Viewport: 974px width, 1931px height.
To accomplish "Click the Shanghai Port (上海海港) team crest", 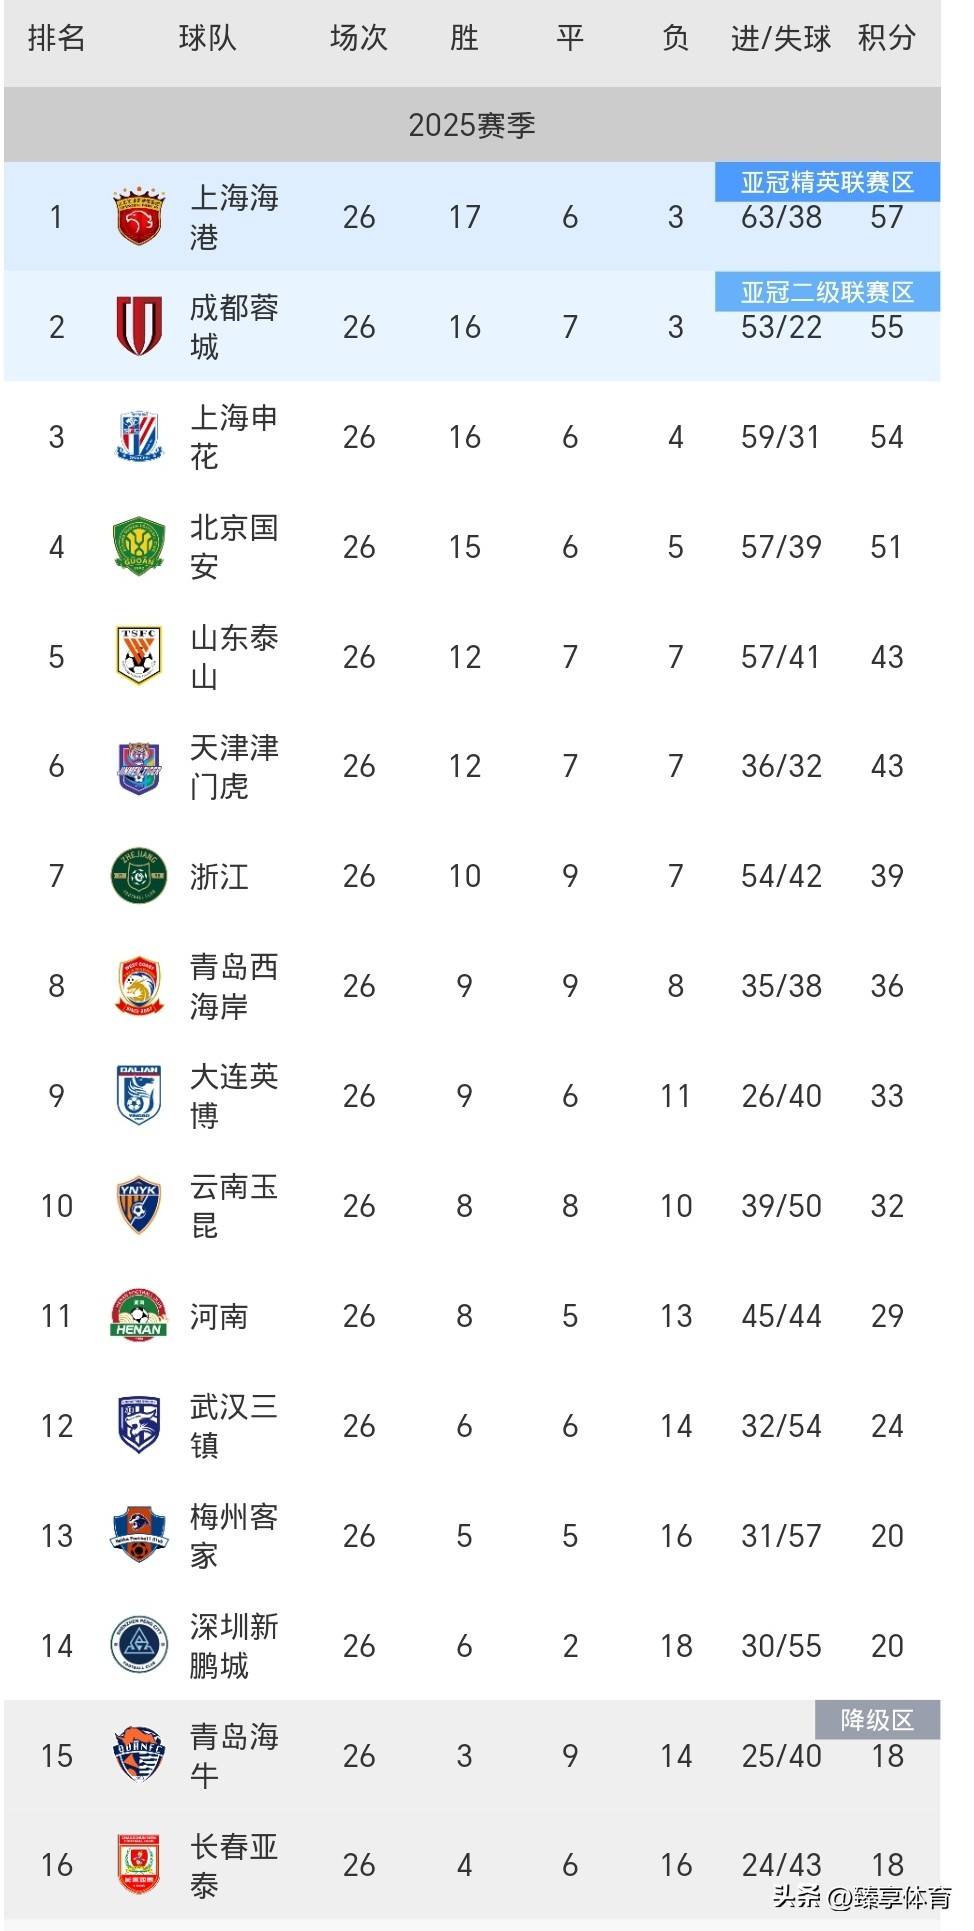I will tap(138, 216).
